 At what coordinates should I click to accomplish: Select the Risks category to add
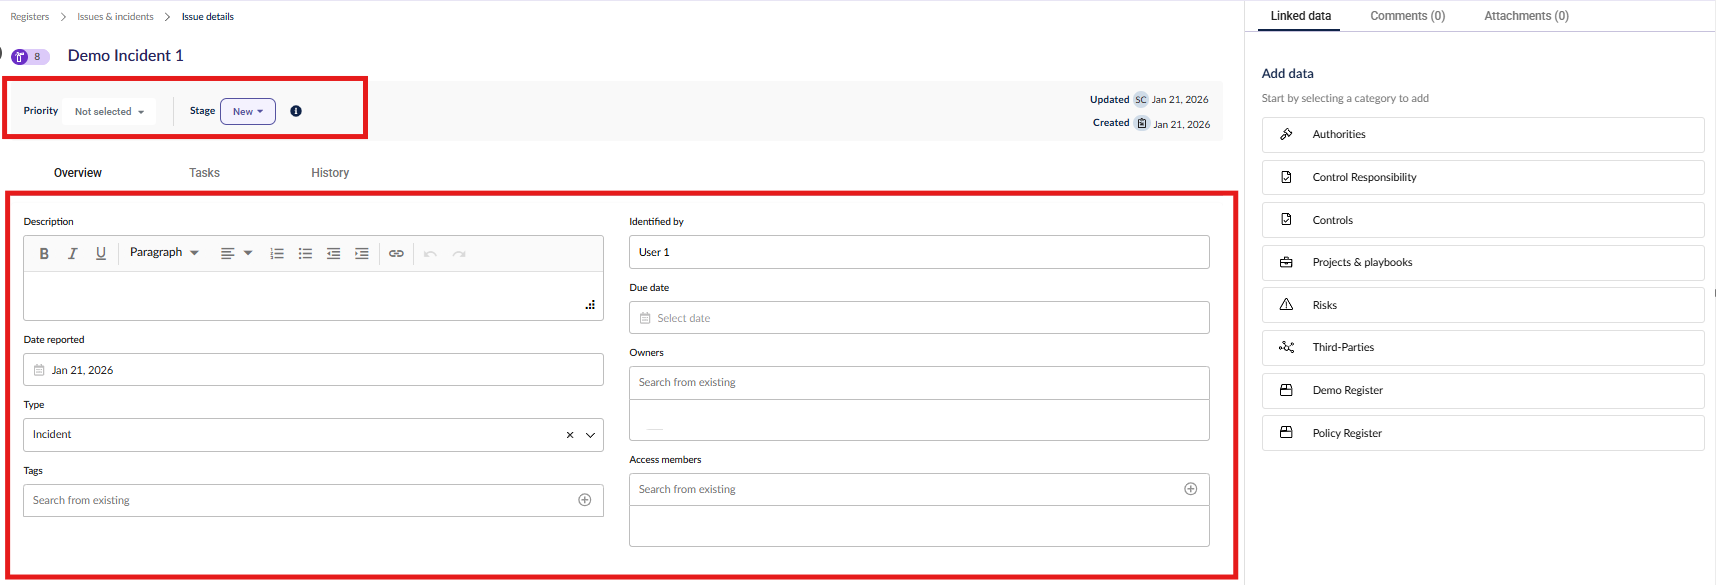click(x=1482, y=305)
